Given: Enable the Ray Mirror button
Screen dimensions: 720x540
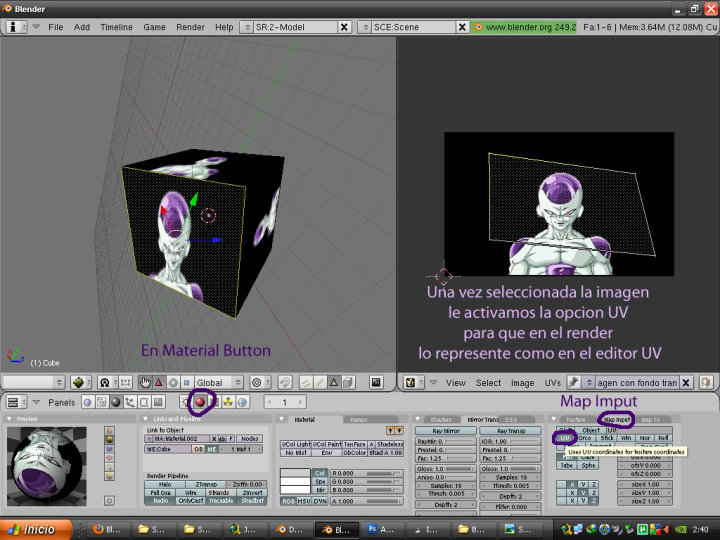Looking at the screenshot, I should pyautogui.click(x=446, y=431).
